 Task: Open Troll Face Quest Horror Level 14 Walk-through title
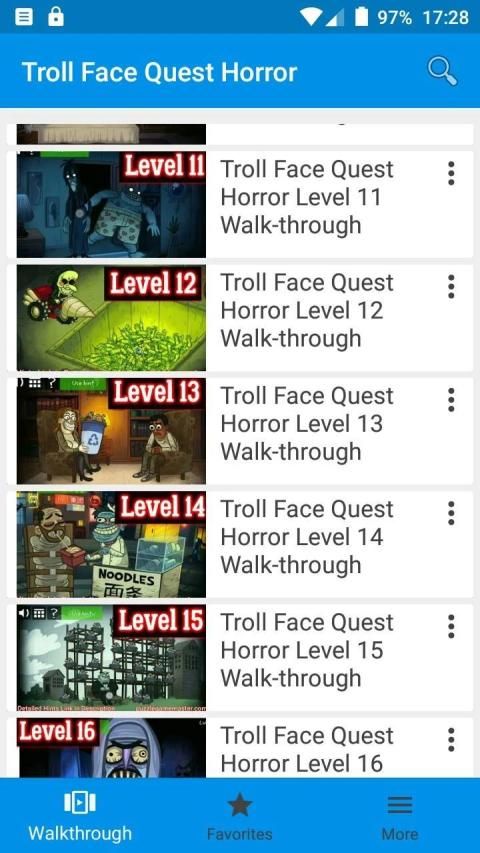[307, 537]
